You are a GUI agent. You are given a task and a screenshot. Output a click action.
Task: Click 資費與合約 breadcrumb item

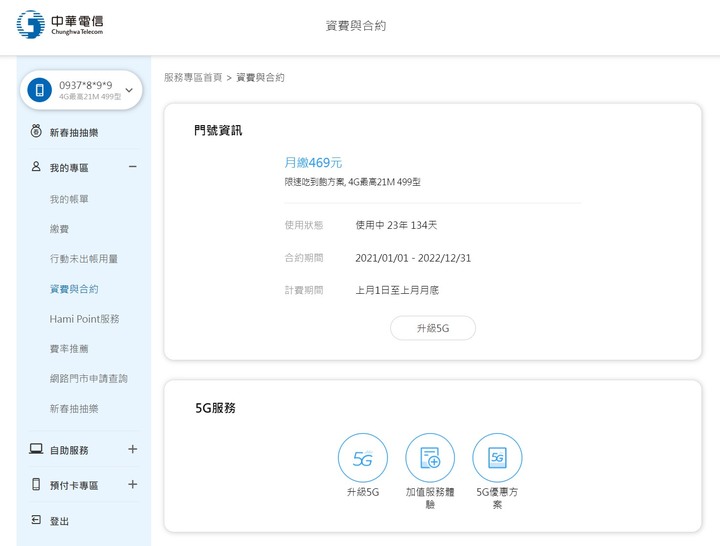[260, 78]
